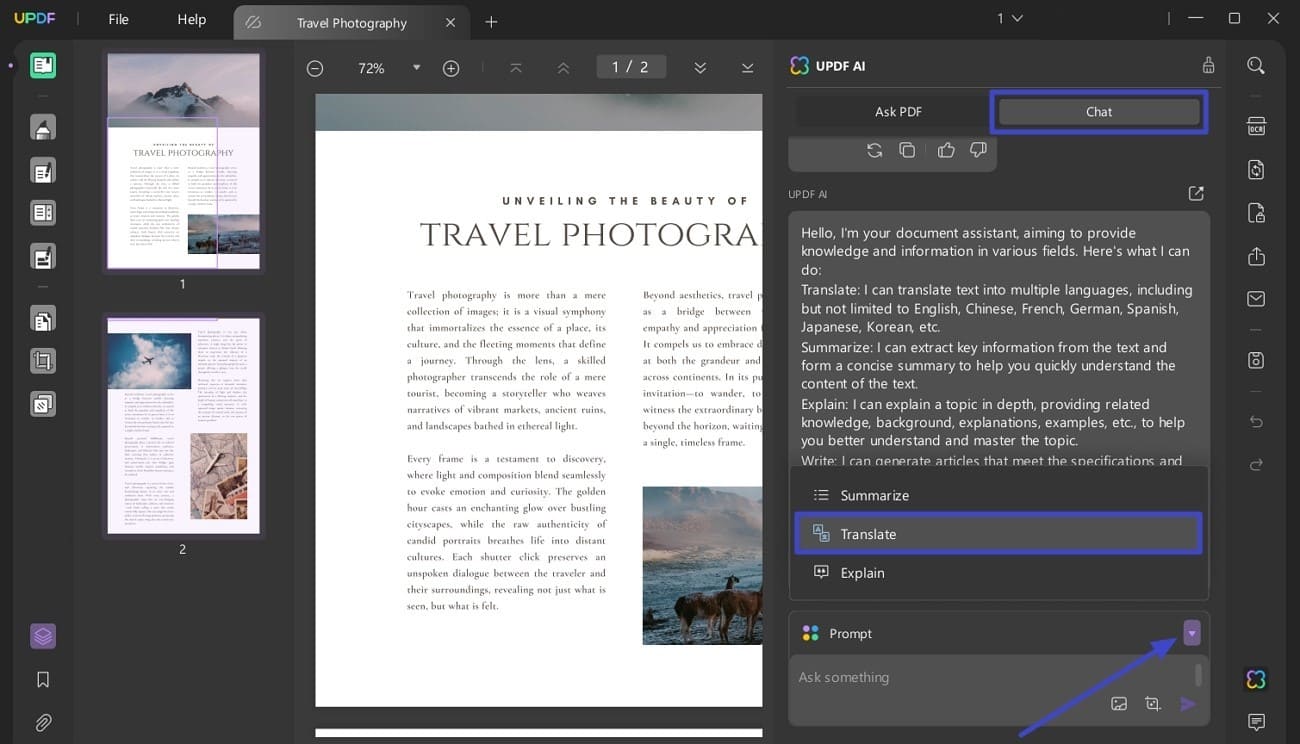Open the File menu

point(117,19)
